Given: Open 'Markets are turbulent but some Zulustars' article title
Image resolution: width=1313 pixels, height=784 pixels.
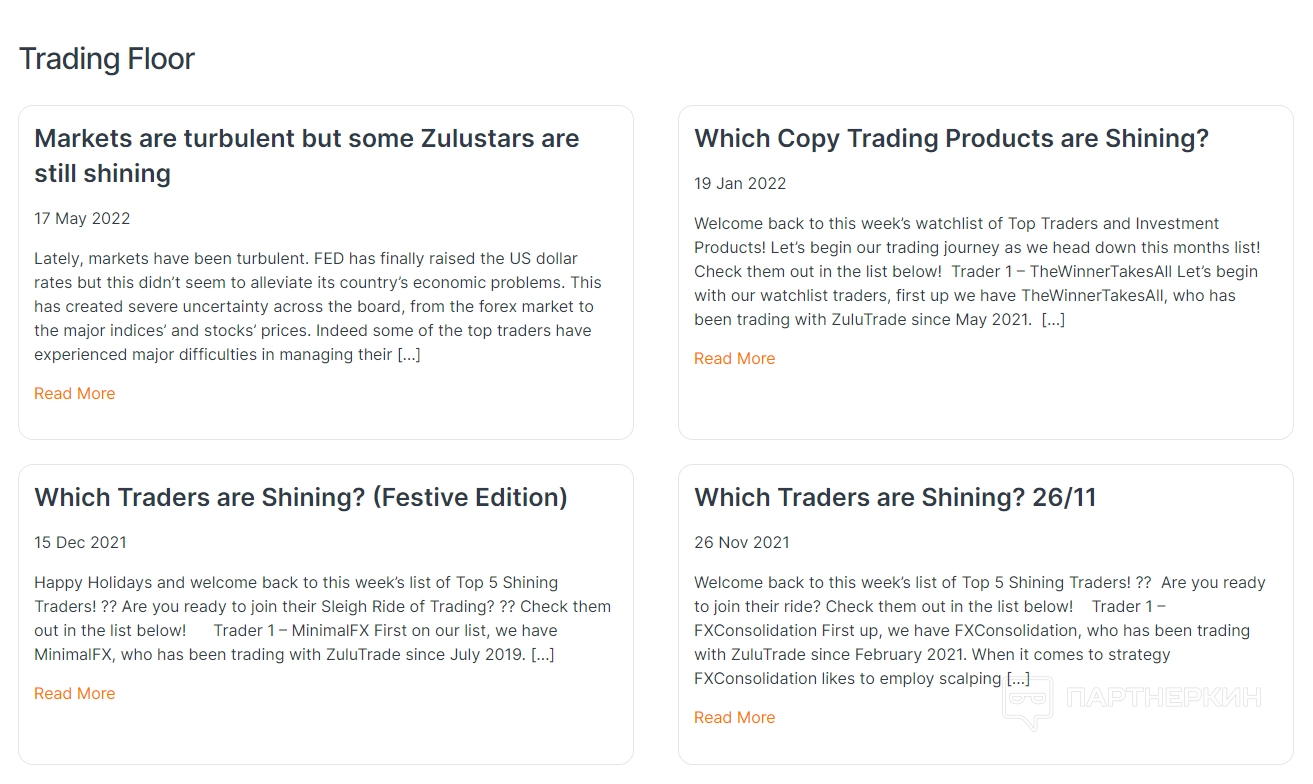Looking at the screenshot, I should point(306,155).
